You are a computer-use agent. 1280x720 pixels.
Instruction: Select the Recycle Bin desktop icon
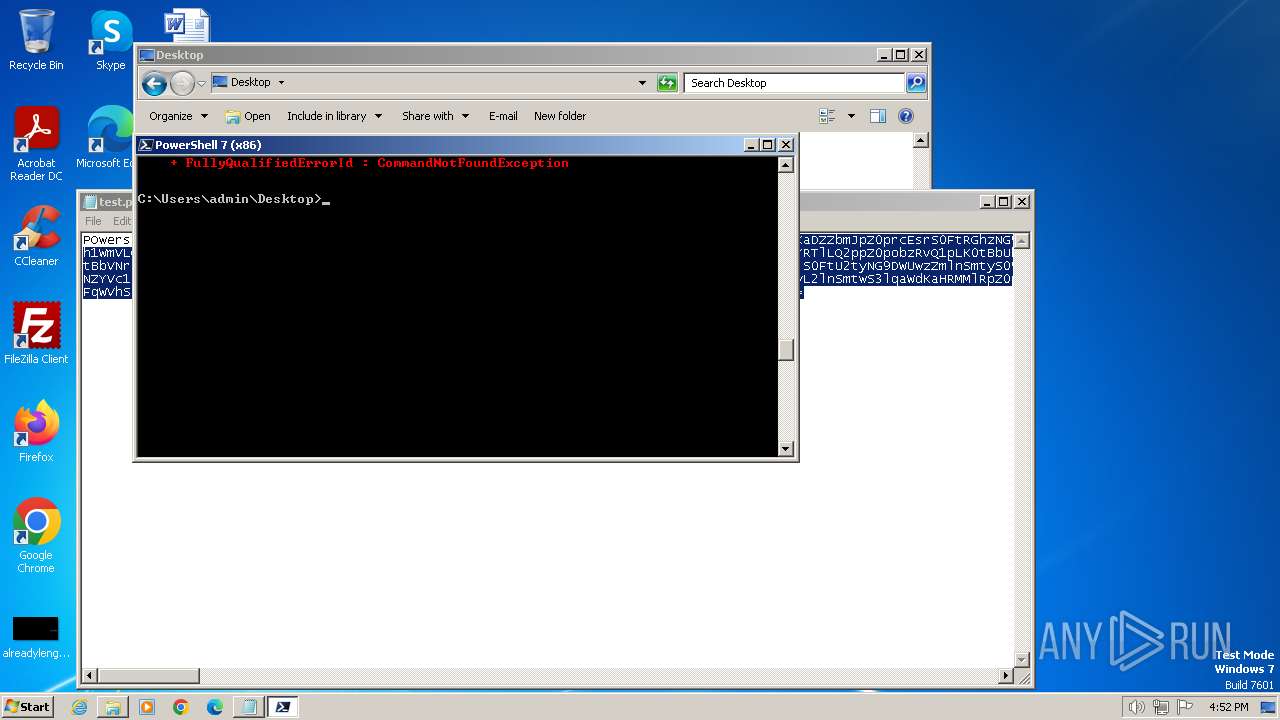click(x=36, y=40)
